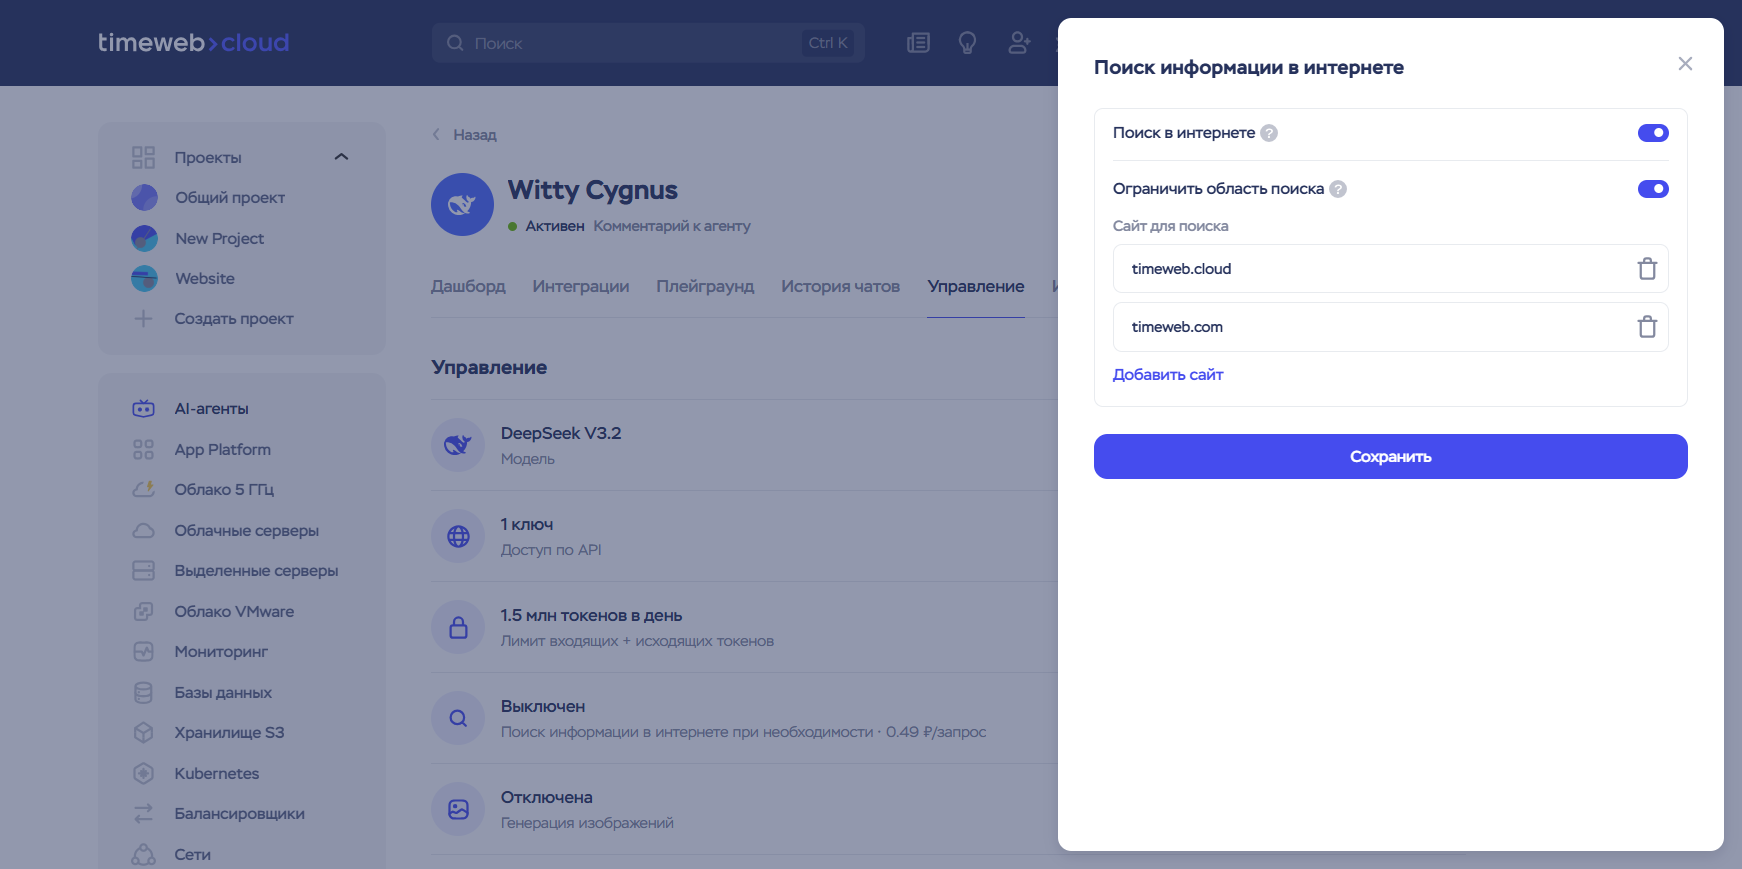Click the Мониторинг icon

[143, 651]
